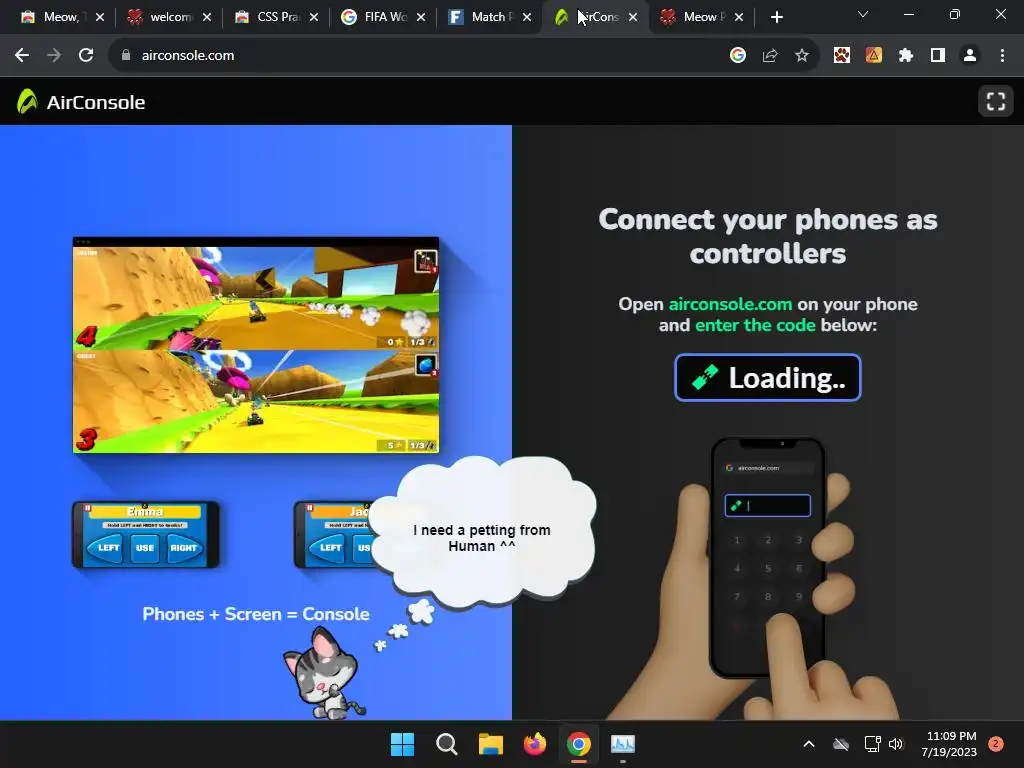View site info via lock icon

(x=126, y=56)
